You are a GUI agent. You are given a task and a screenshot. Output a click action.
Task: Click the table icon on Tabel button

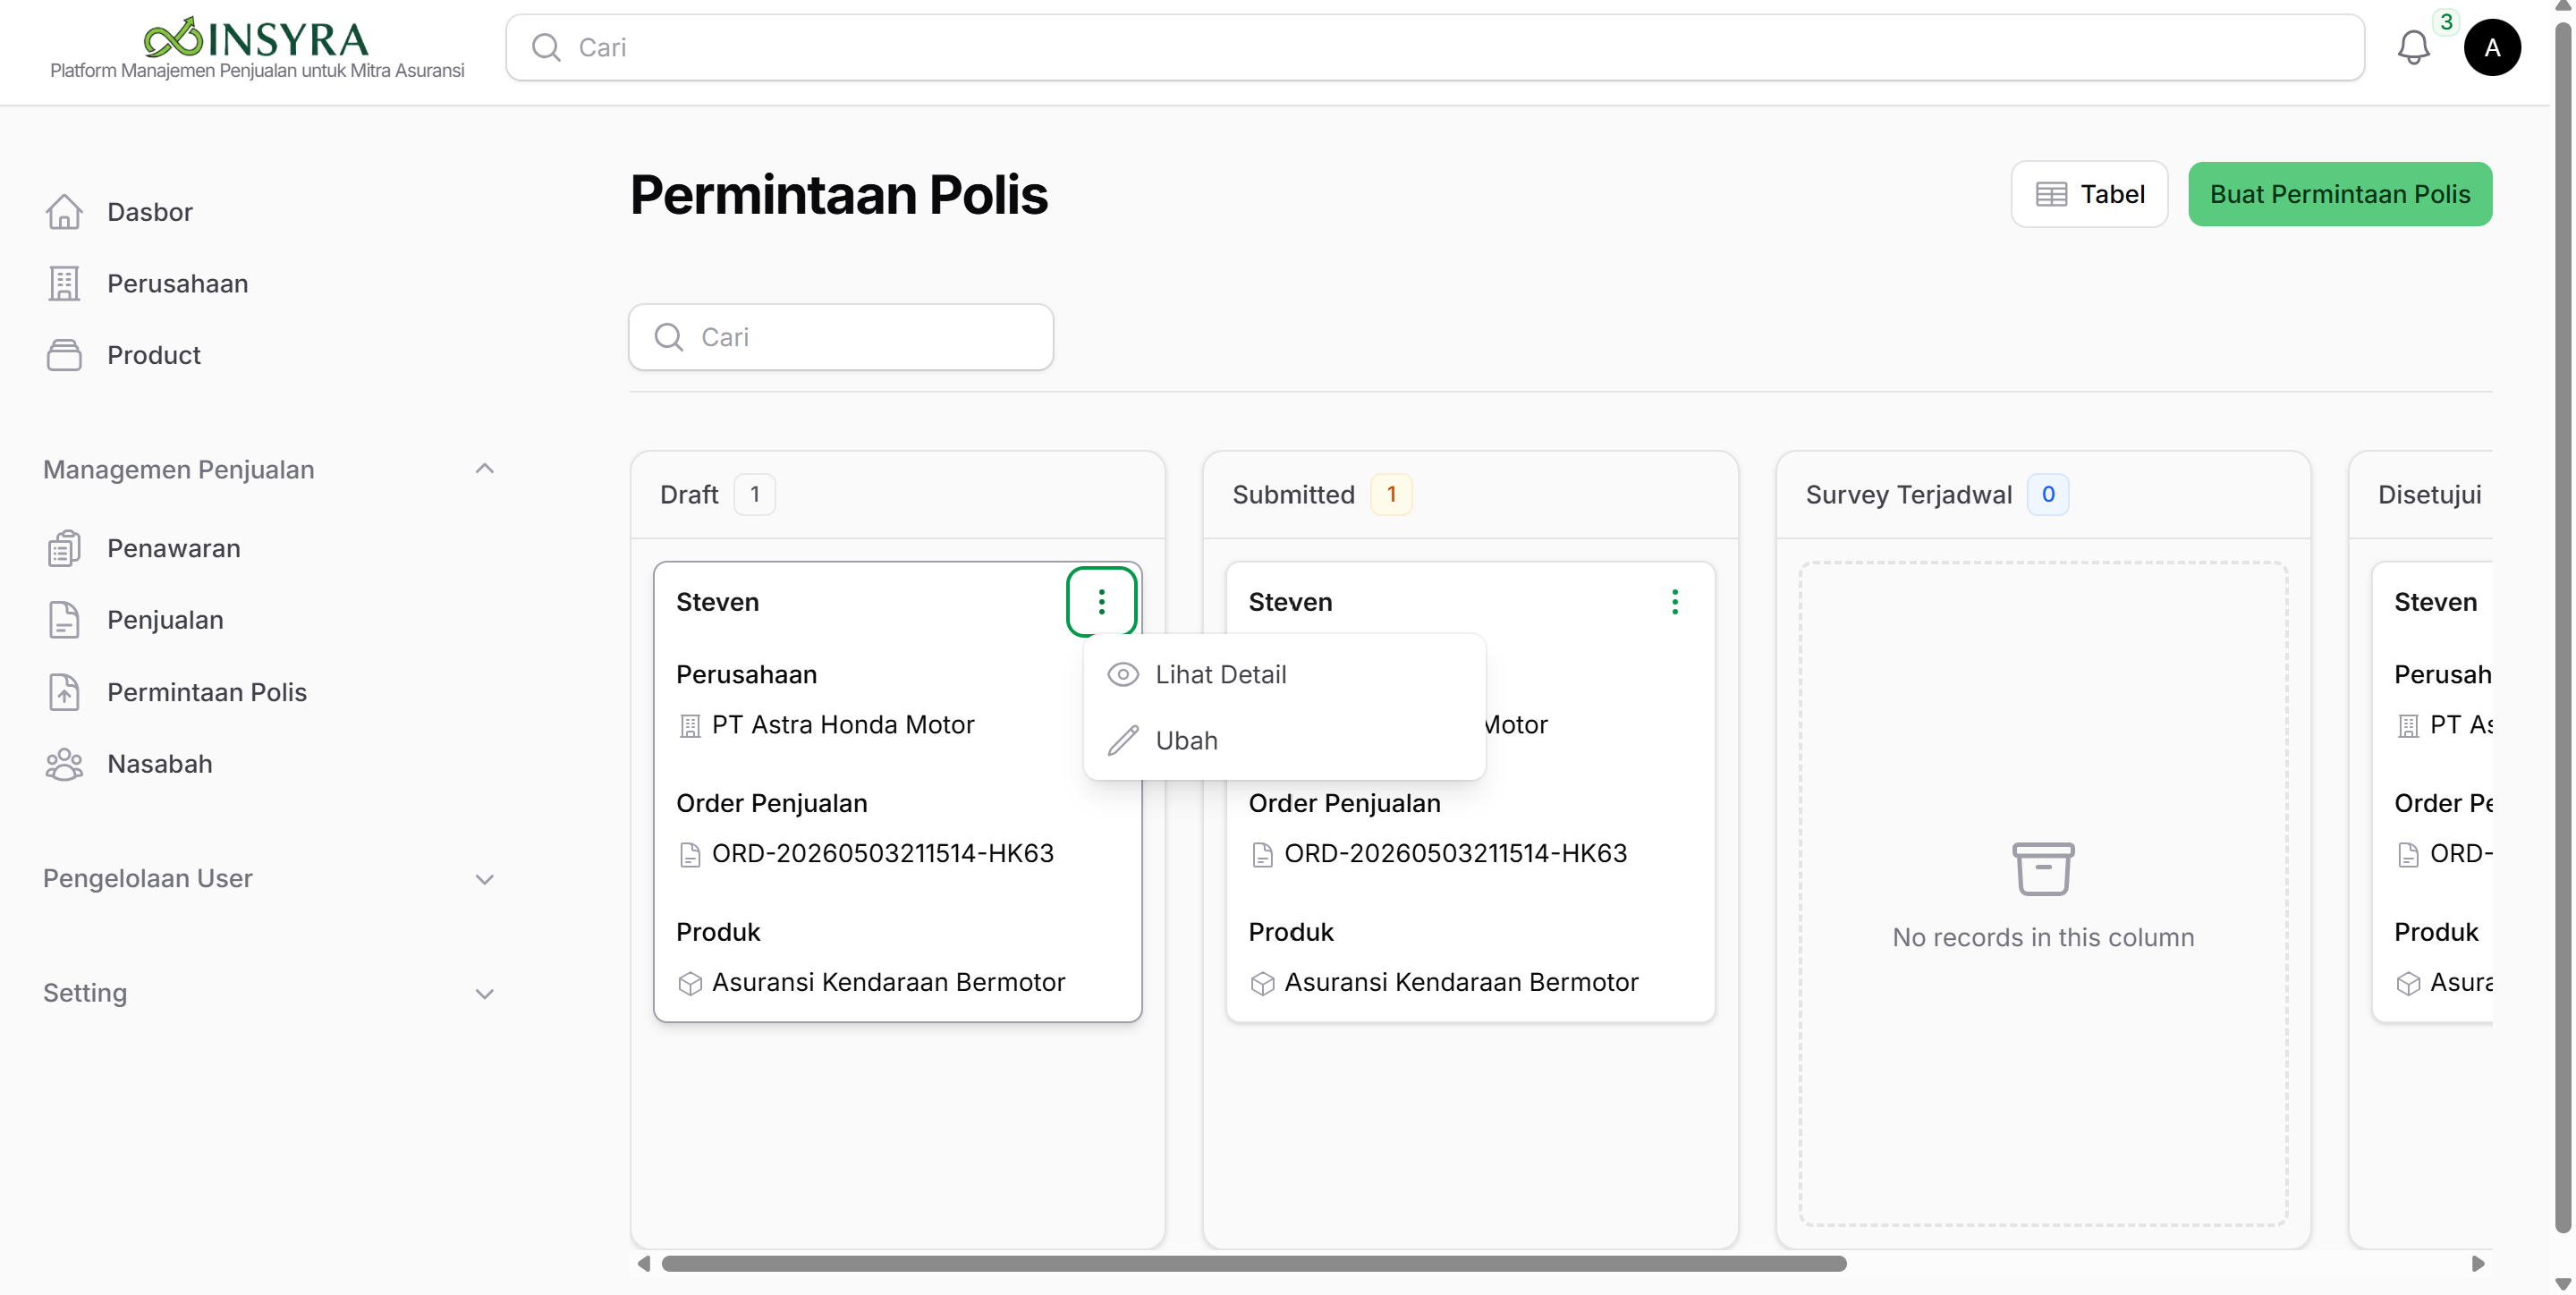click(x=2051, y=194)
